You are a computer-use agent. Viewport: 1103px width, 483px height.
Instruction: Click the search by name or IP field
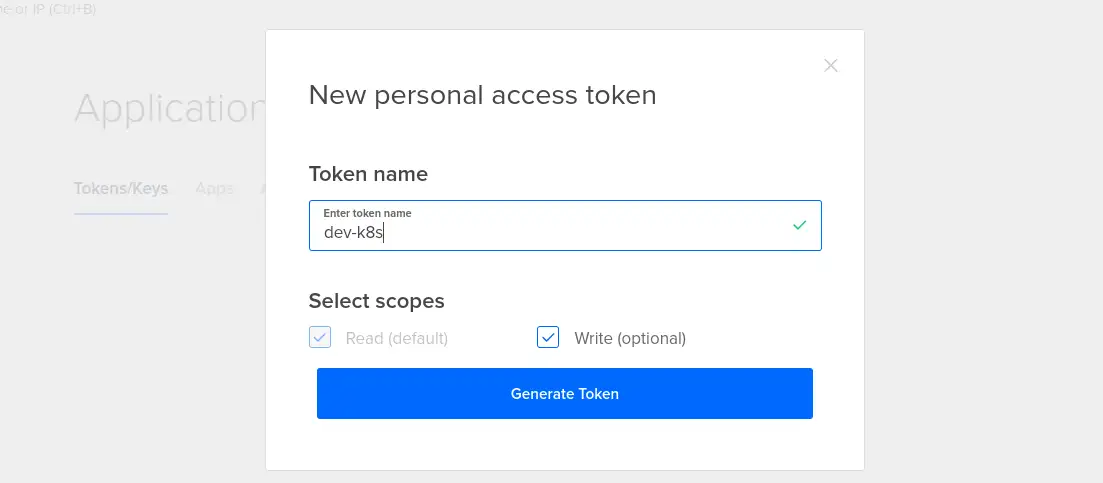point(48,9)
